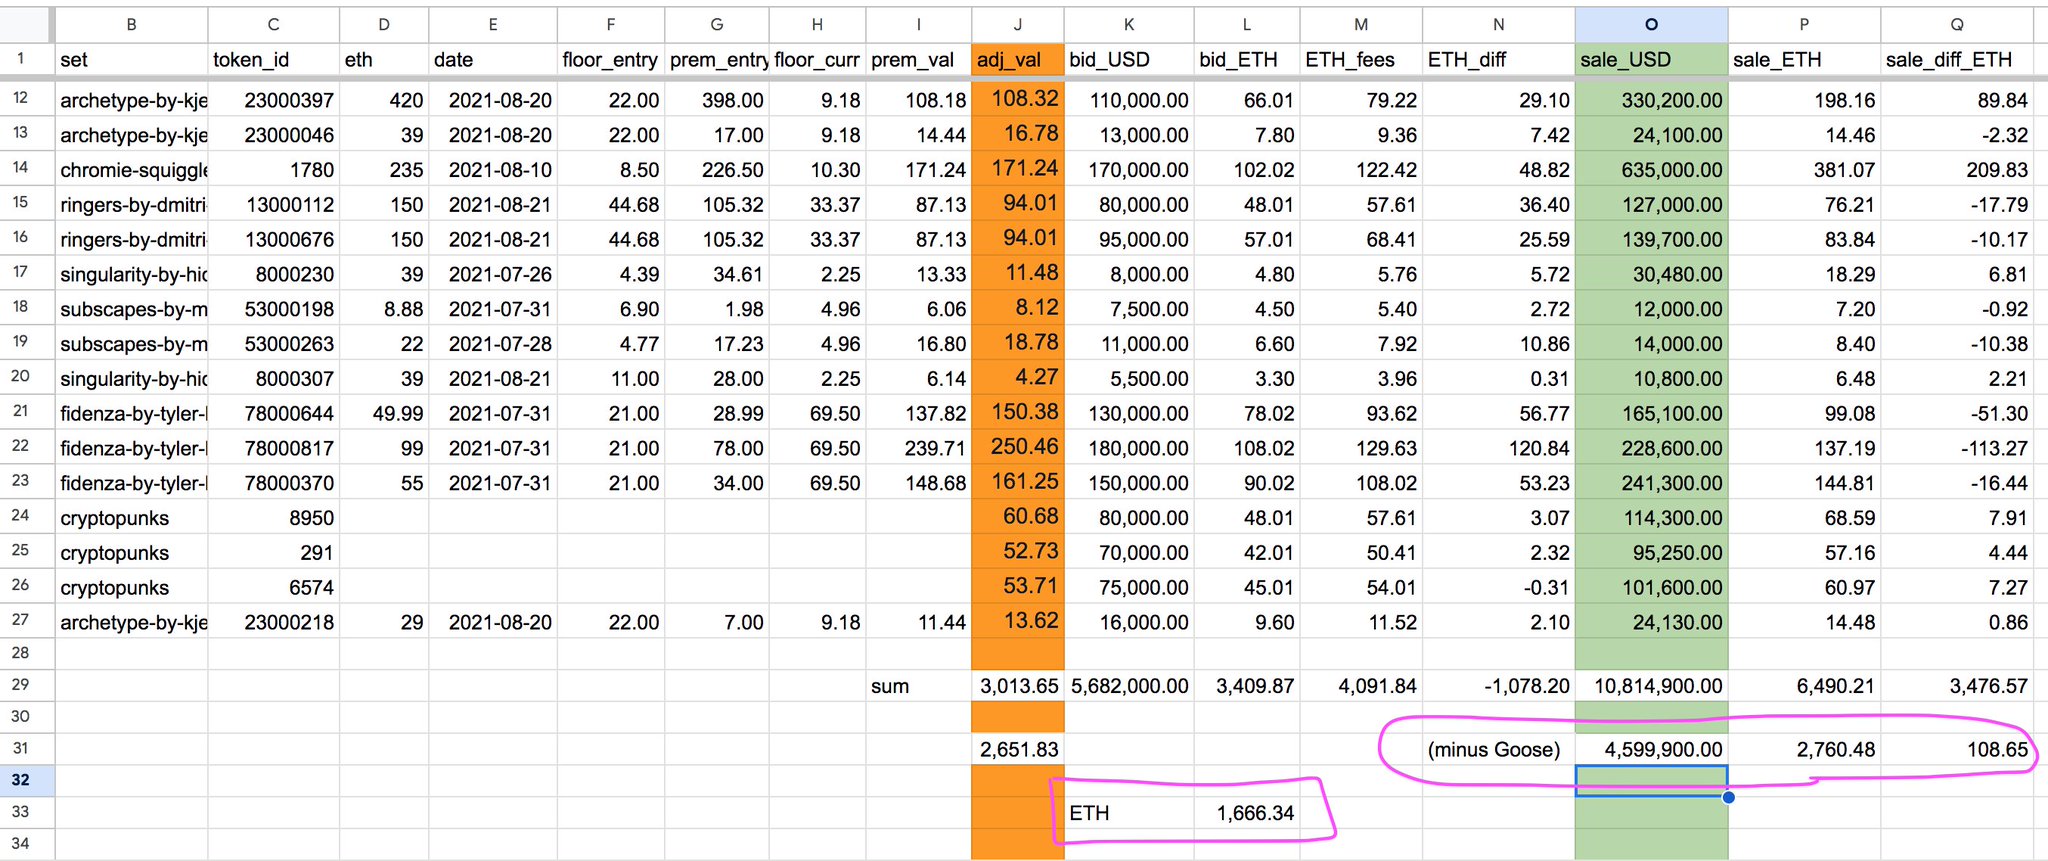
Task: Click ETH_diff sum cell -1,078.20
Action: click(1498, 686)
